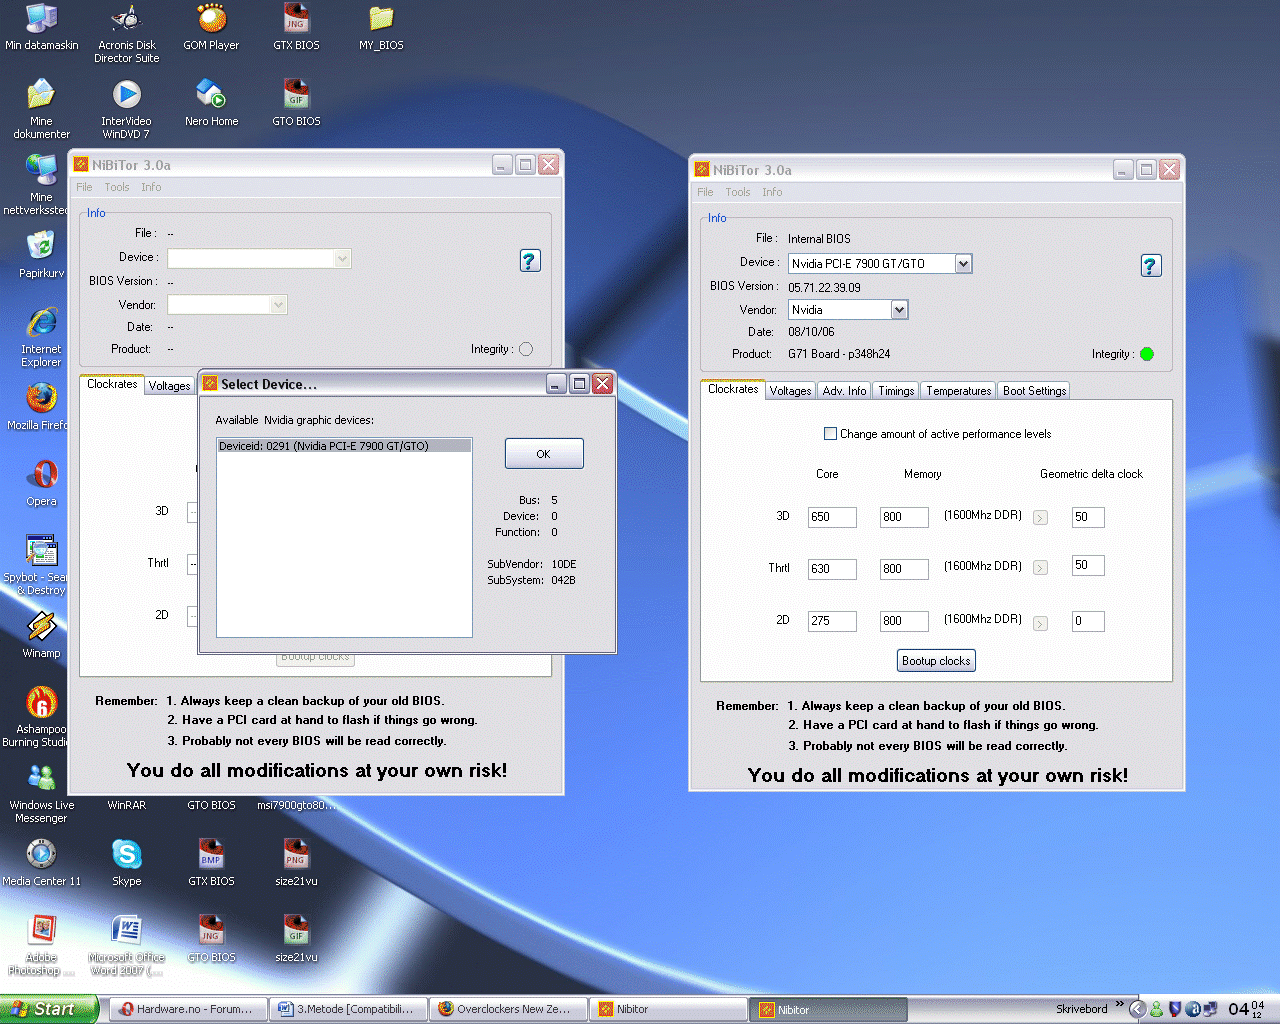Click the arrow button beside 3D memory clock
Image resolution: width=1280 pixels, height=1024 pixels.
pos(1040,518)
